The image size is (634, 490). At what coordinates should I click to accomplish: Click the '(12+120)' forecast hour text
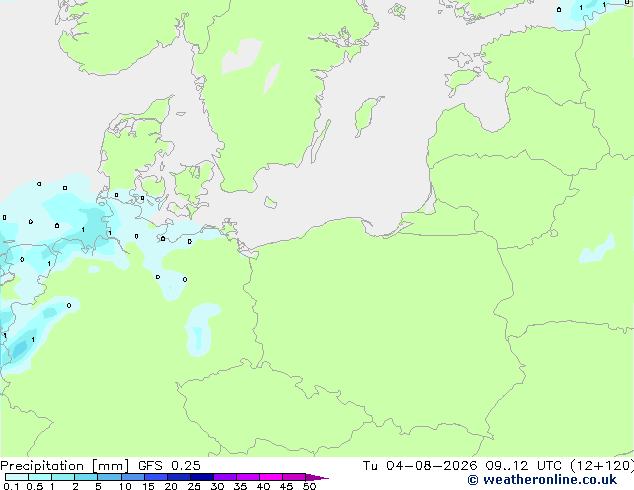[x=602, y=466]
